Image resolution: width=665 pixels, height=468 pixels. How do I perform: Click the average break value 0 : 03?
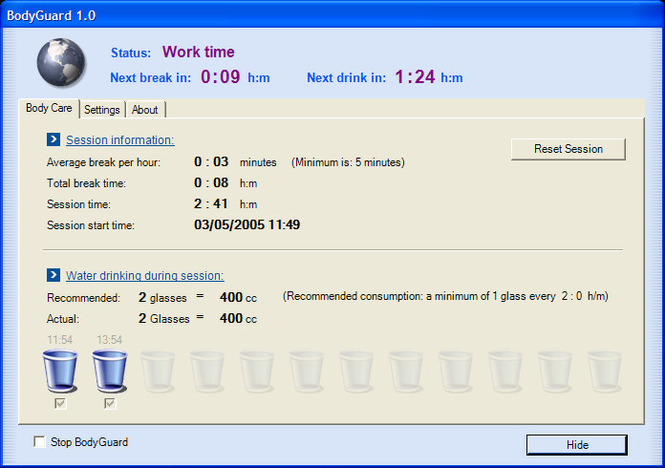(x=211, y=162)
